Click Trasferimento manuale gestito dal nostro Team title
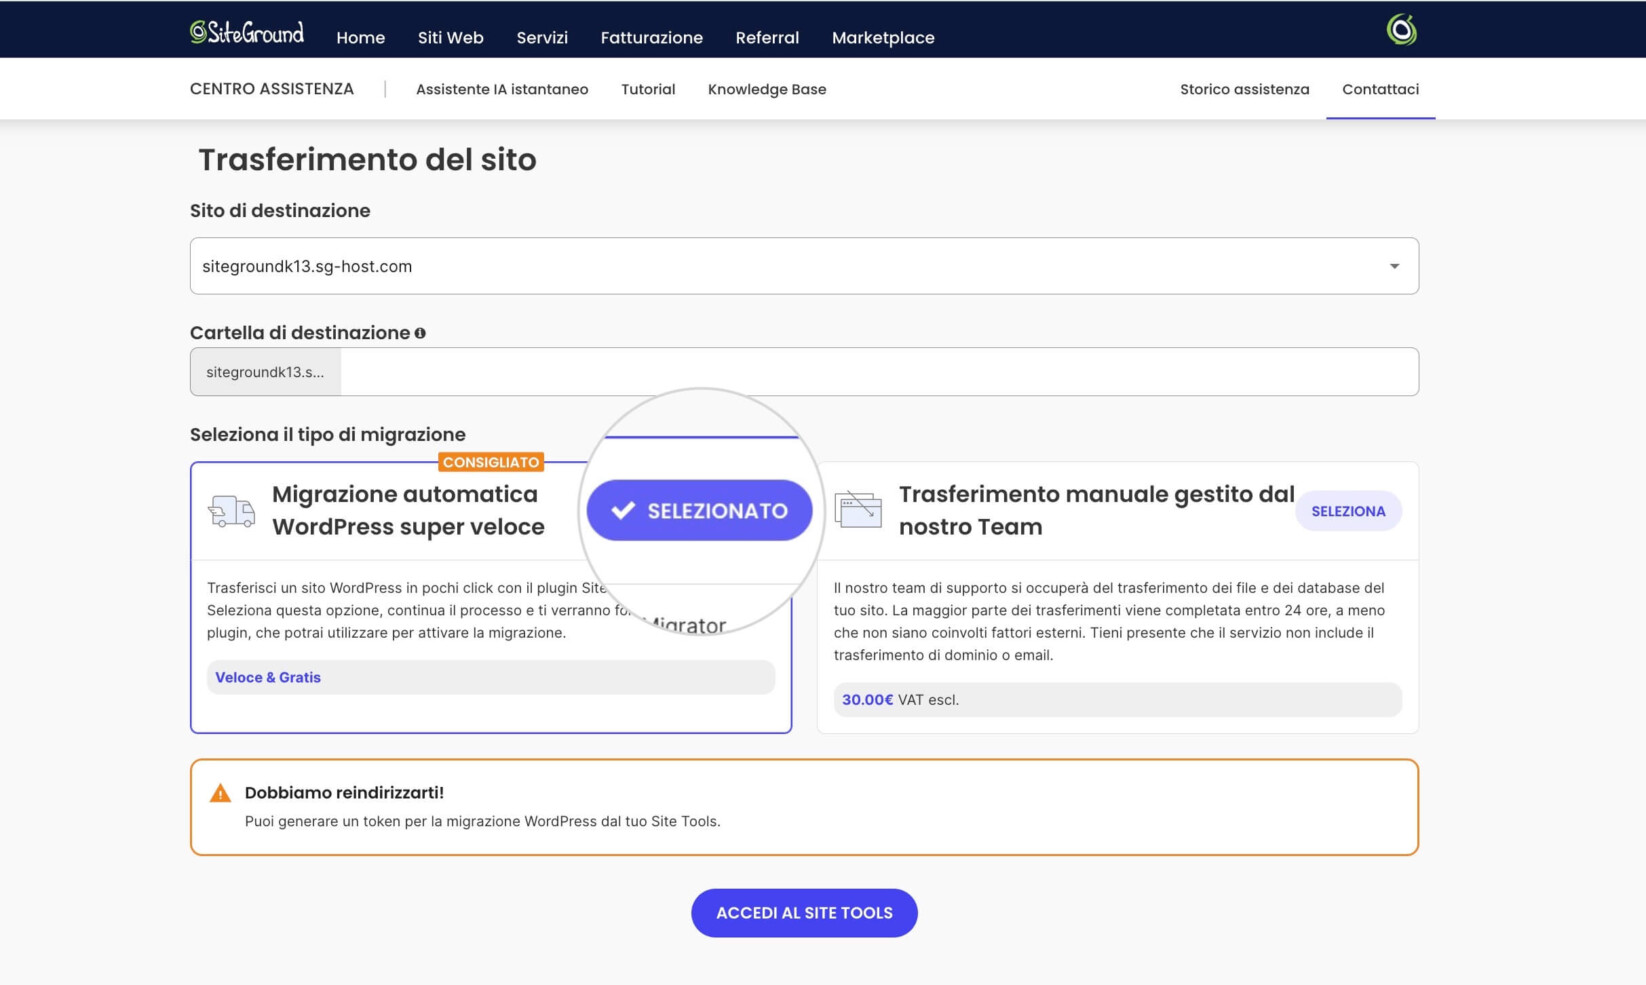Viewport: 1646px width, 985px height. [1096, 510]
